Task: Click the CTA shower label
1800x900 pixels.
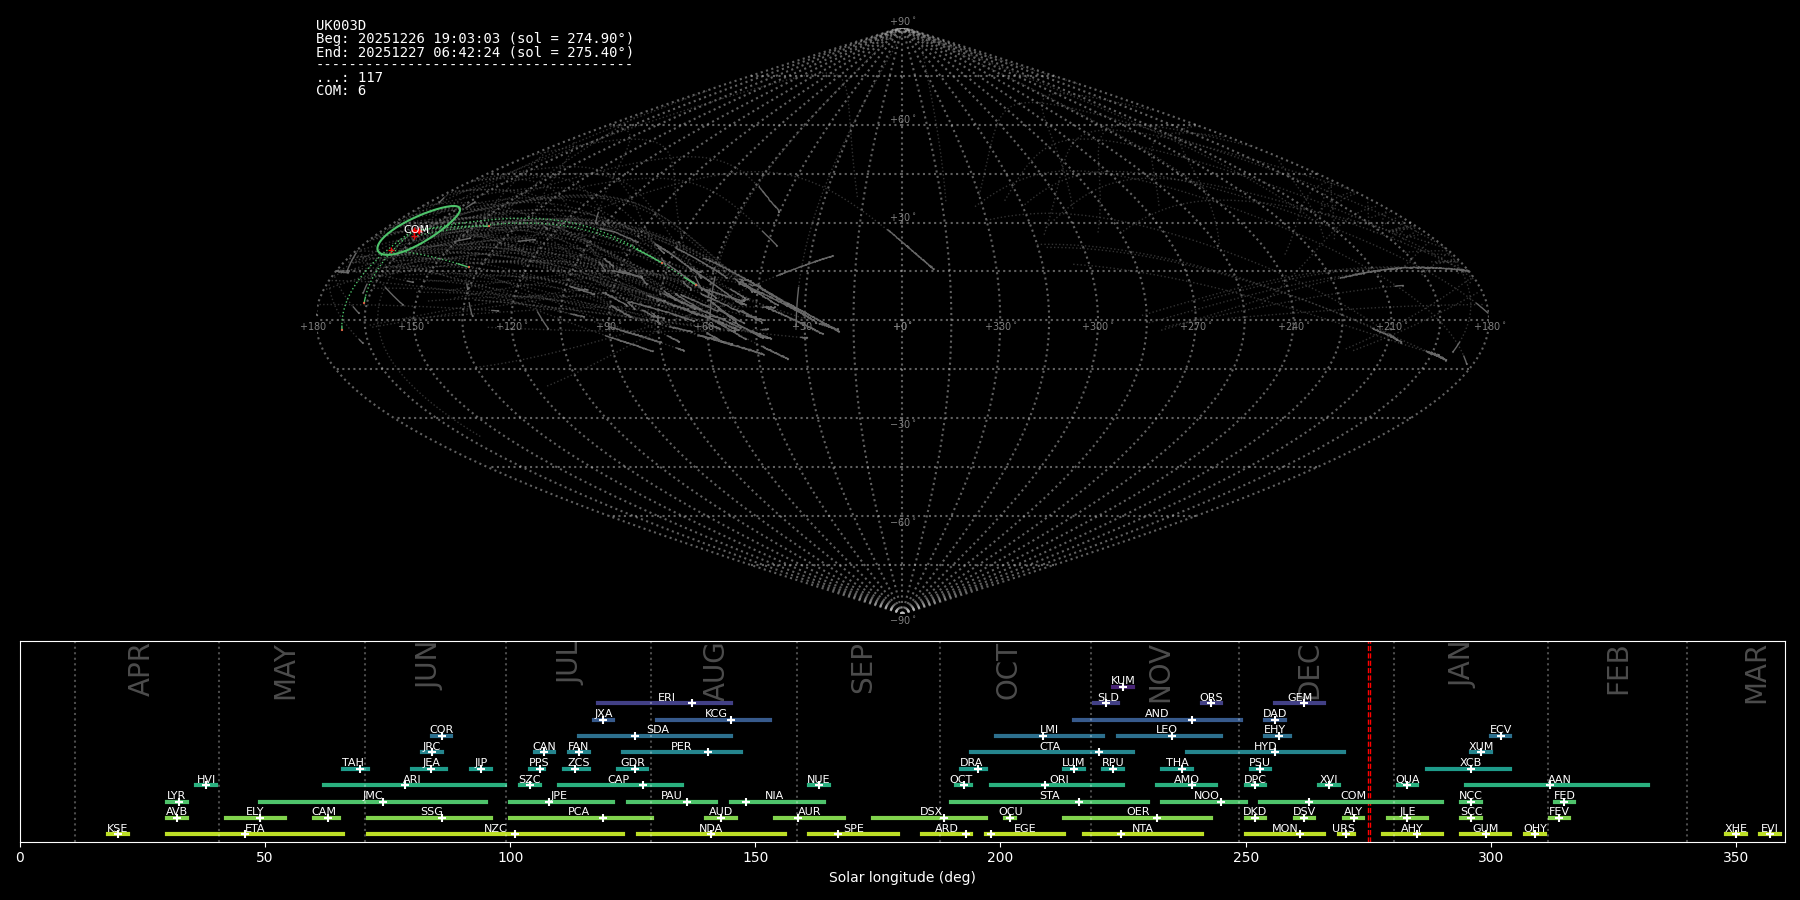Action: coord(1050,747)
